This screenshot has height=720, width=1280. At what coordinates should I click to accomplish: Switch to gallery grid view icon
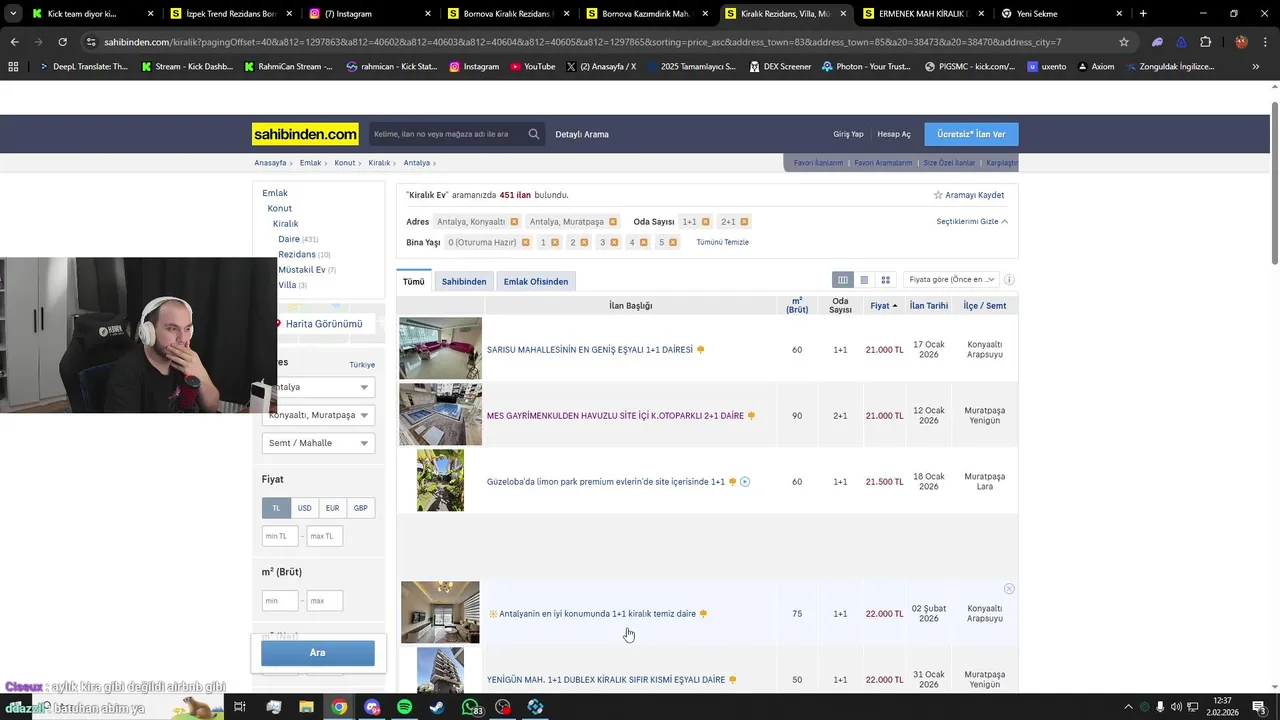885,280
